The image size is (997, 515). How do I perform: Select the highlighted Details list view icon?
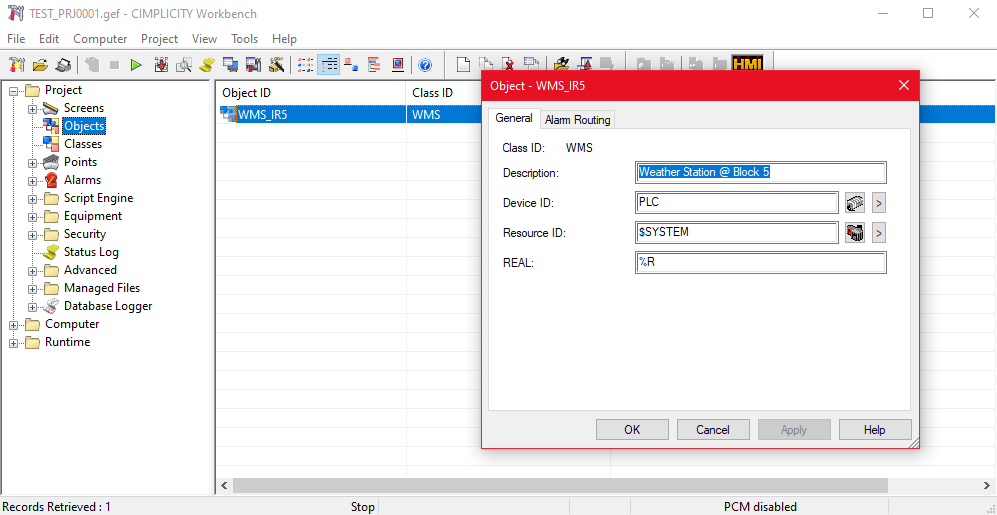tap(328, 64)
